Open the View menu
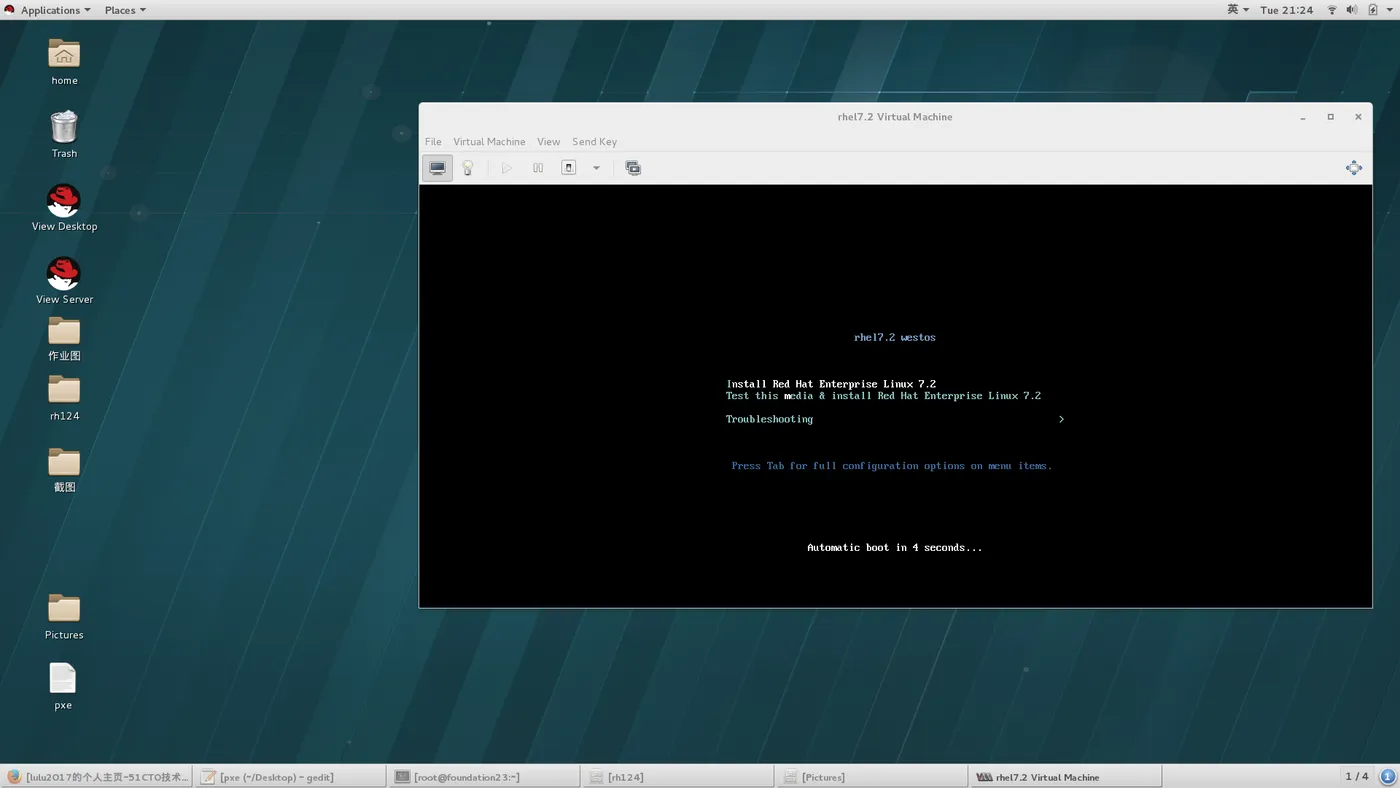1400x788 pixels. click(548, 142)
